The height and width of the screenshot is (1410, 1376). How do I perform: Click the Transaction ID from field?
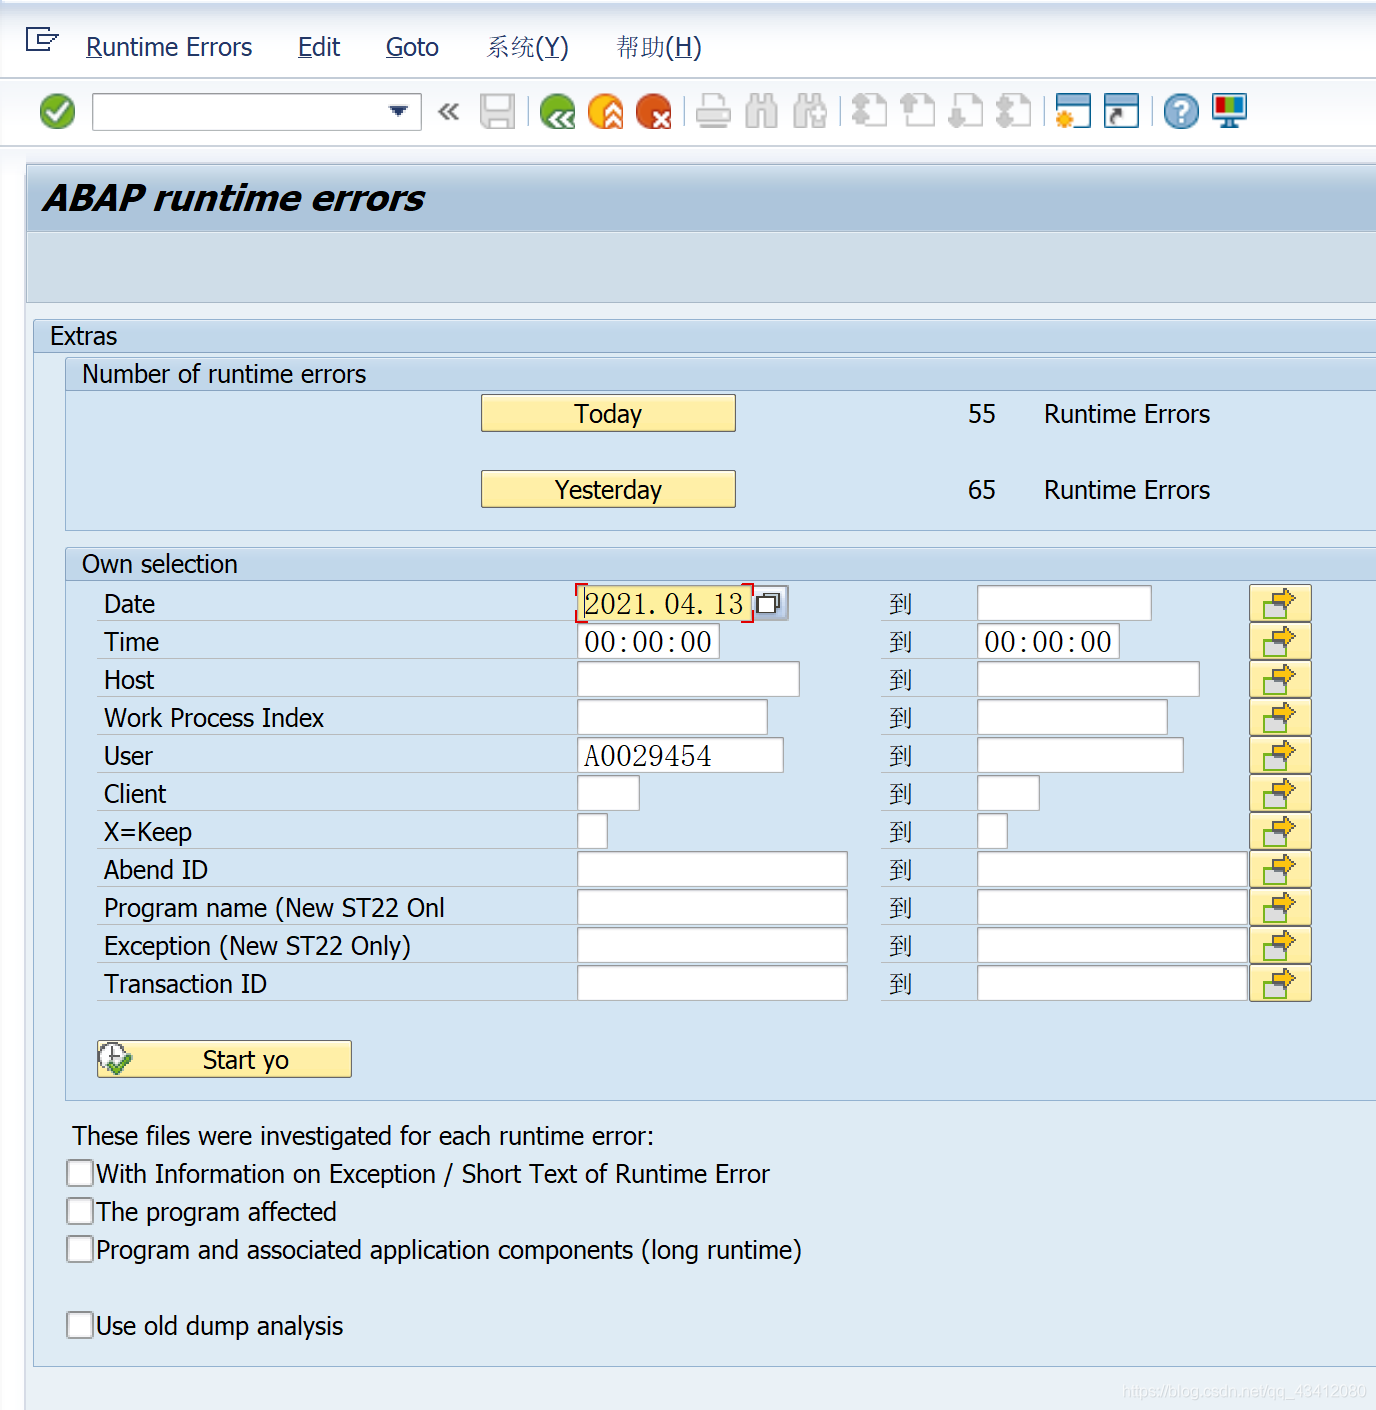(x=712, y=983)
